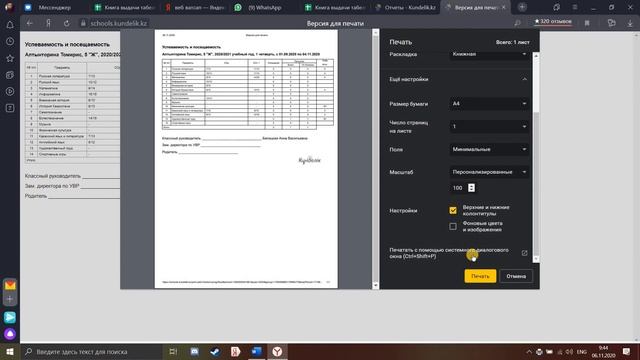Click 'Печатать с помощью системного диалогового окна' link

click(x=449, y=253)
